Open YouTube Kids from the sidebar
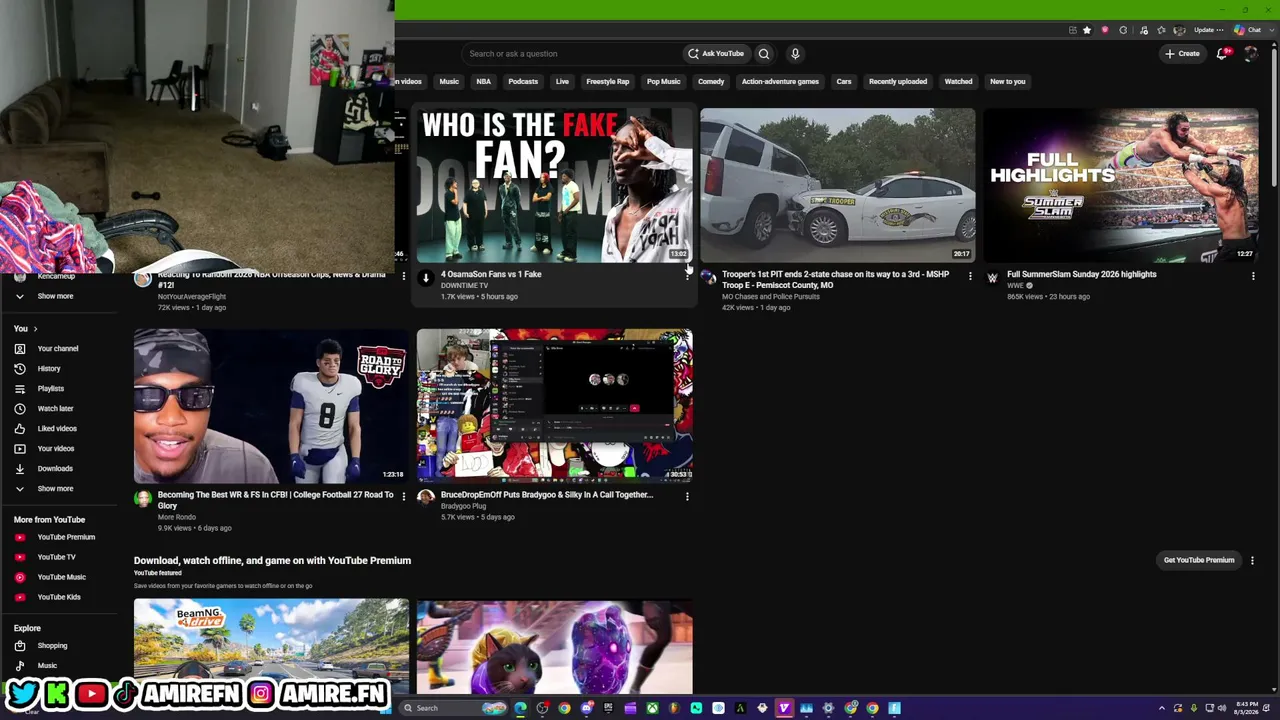The height and width of the screenshot is (720, 1280). pos(59,597)
